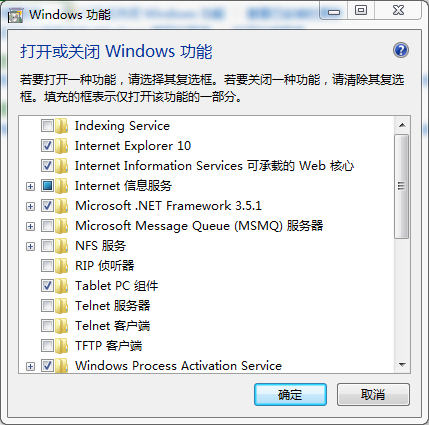Select Internet Information Services 可承载的 Web 核心 item
This screenshot has height=425, width=429.
(214, 166)
